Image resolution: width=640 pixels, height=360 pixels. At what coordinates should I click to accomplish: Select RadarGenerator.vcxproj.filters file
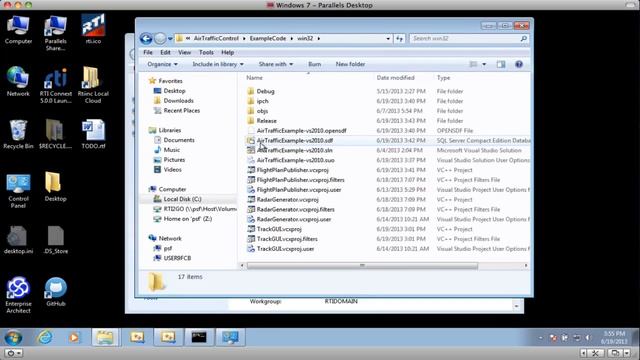[295, 209]
